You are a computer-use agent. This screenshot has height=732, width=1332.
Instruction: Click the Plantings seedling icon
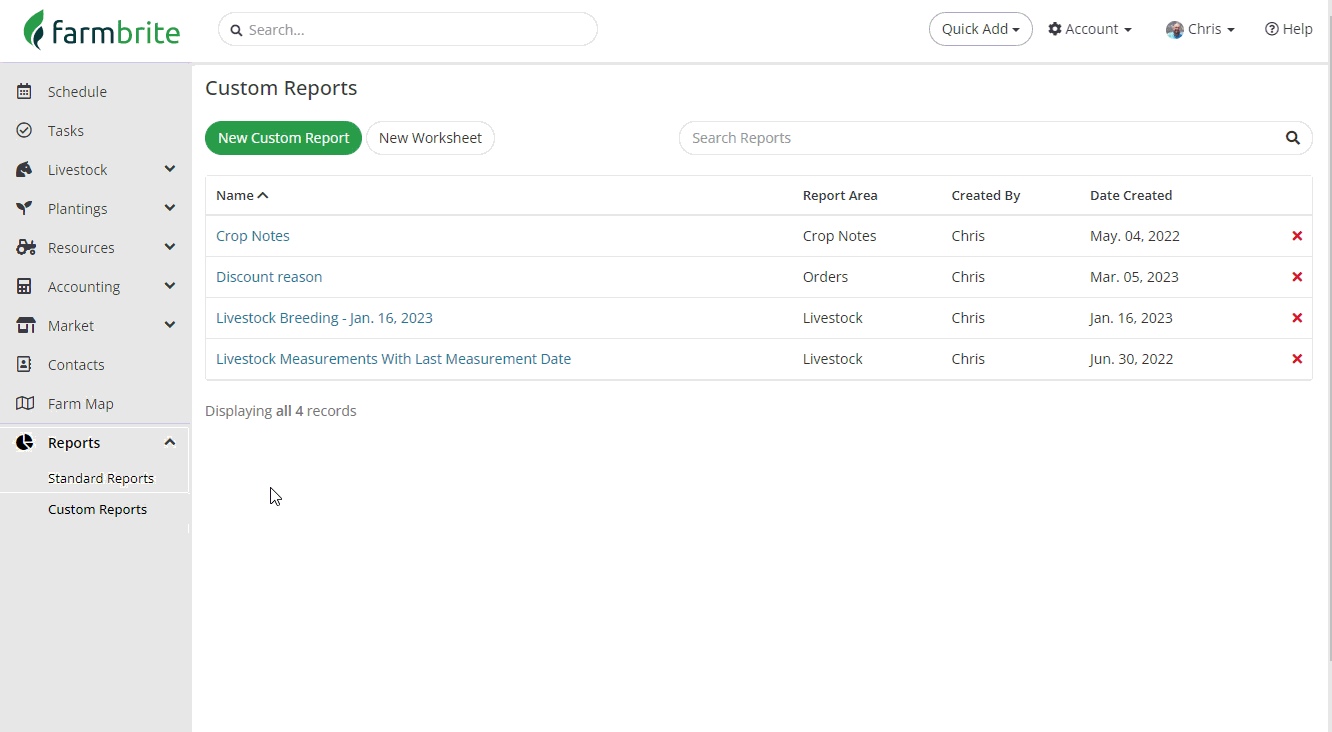(x=25, y=209)
